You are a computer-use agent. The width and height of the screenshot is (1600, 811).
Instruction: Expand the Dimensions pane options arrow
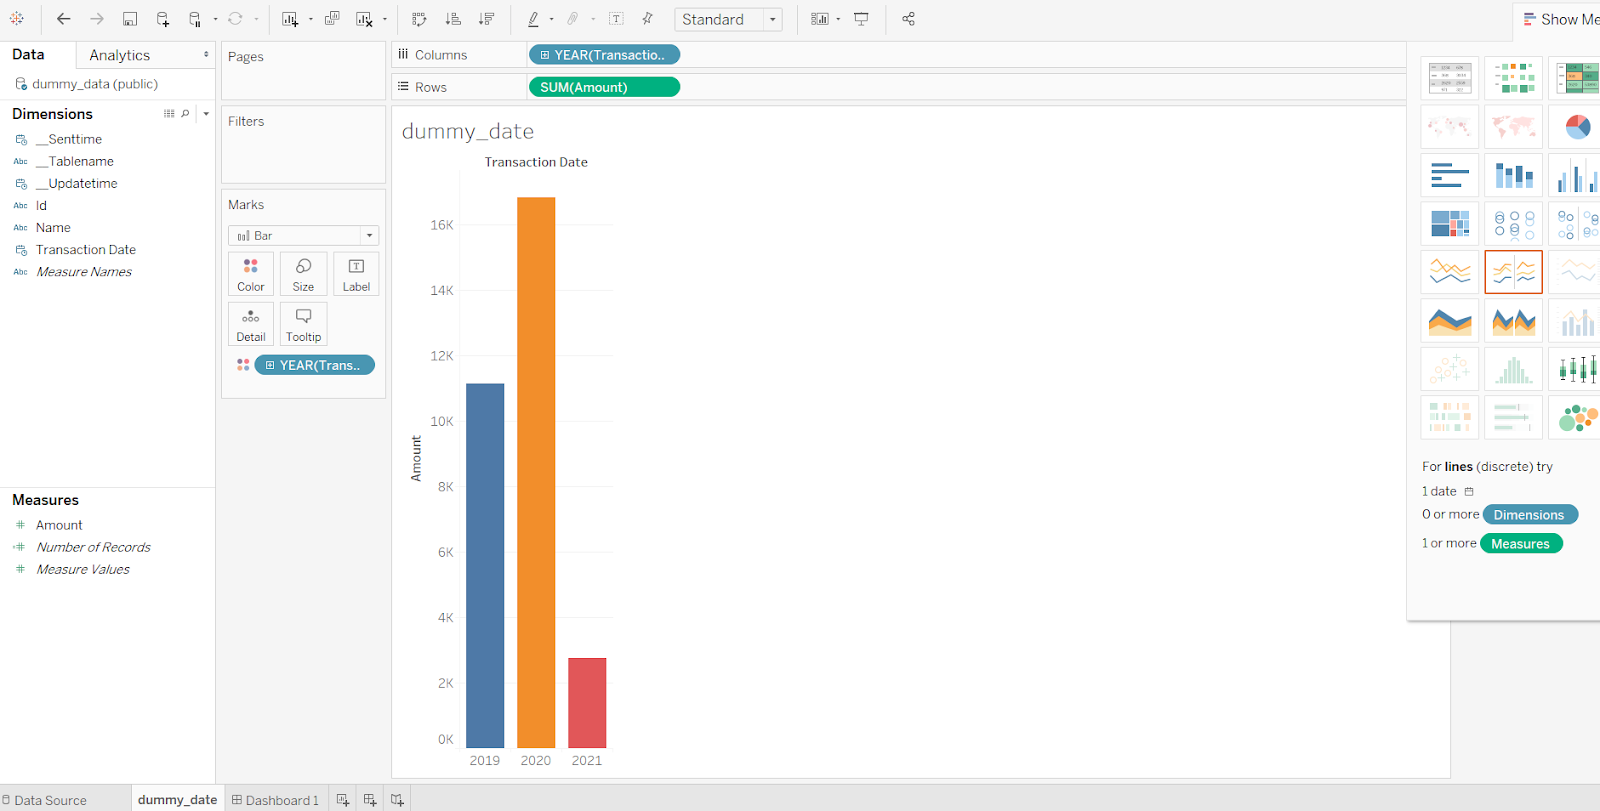tap(206, 114)
